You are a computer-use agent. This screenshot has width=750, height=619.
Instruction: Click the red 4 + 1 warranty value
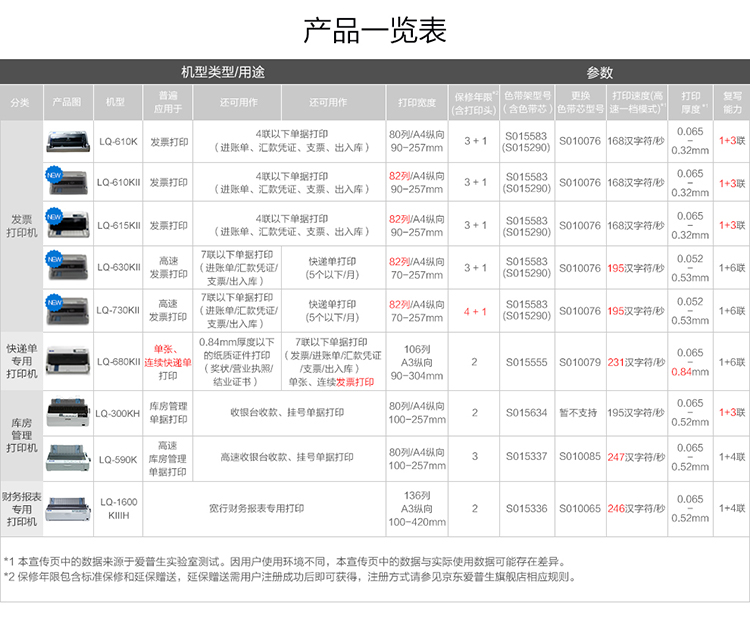click(474, 310)
